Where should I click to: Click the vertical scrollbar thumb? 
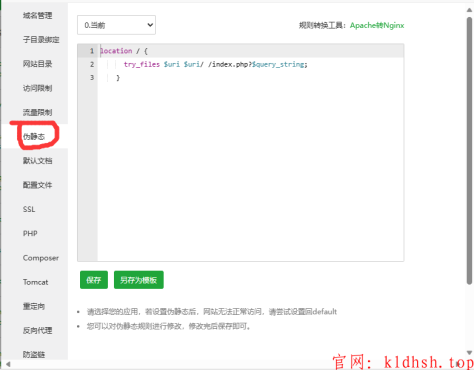click(469, 150)
